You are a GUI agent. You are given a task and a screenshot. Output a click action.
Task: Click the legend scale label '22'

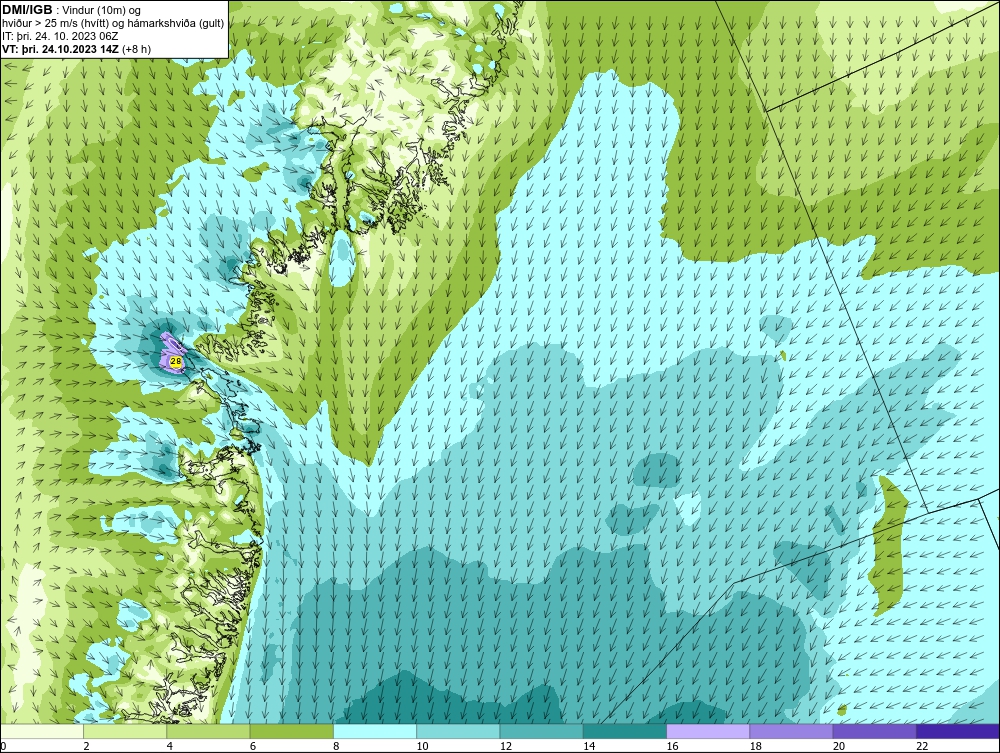(x=922, y=746)
